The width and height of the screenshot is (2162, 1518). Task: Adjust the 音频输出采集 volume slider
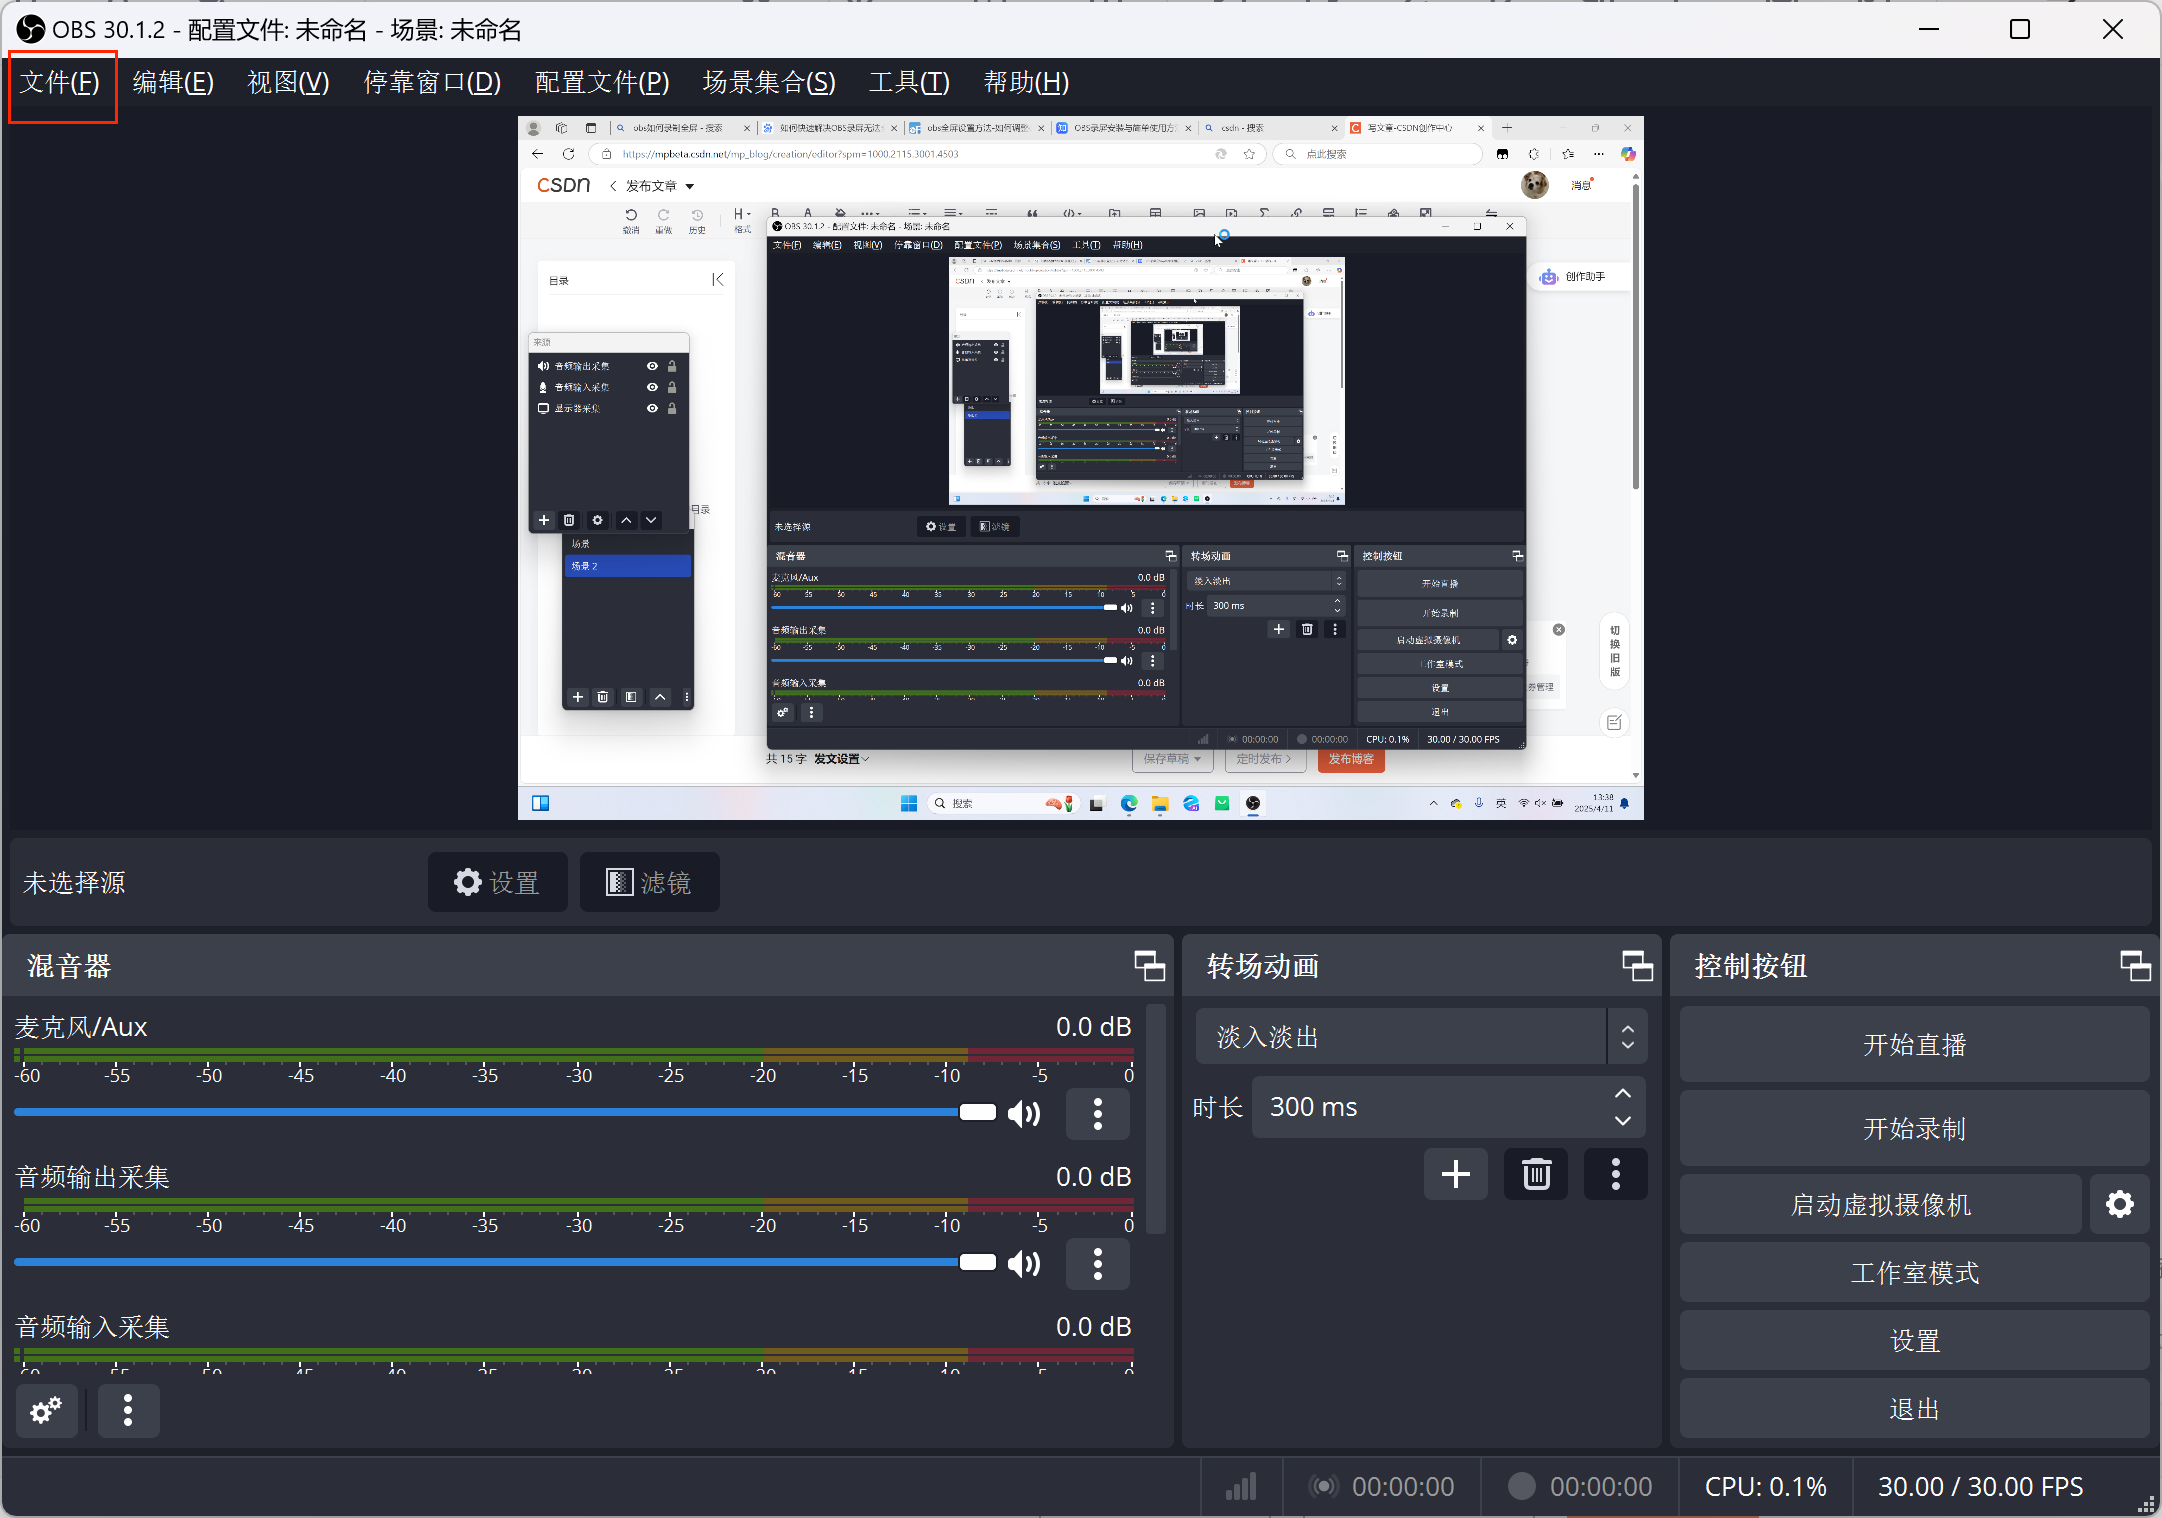tap(977, 1262)
